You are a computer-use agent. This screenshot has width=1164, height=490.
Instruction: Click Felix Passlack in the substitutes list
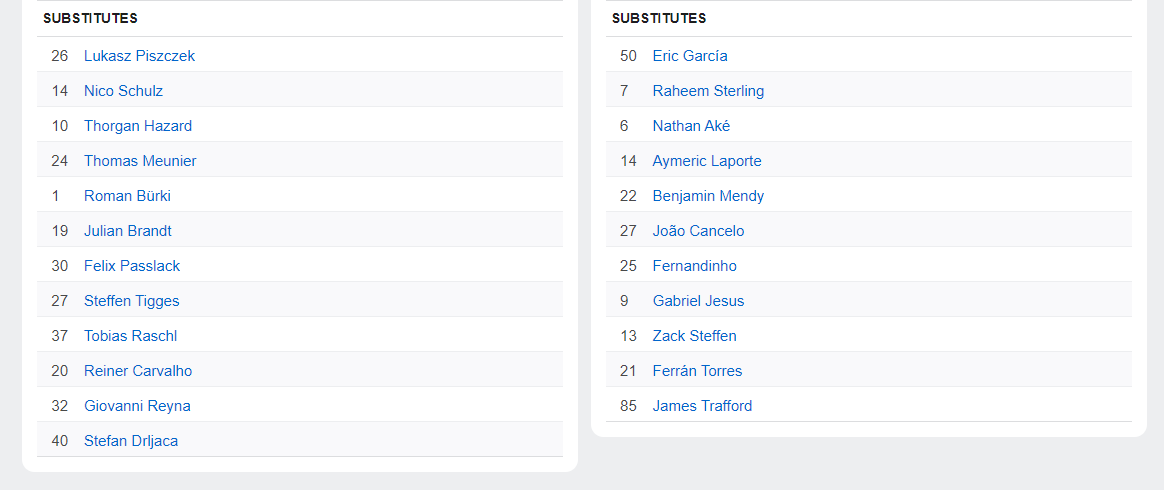pos(132,266)
